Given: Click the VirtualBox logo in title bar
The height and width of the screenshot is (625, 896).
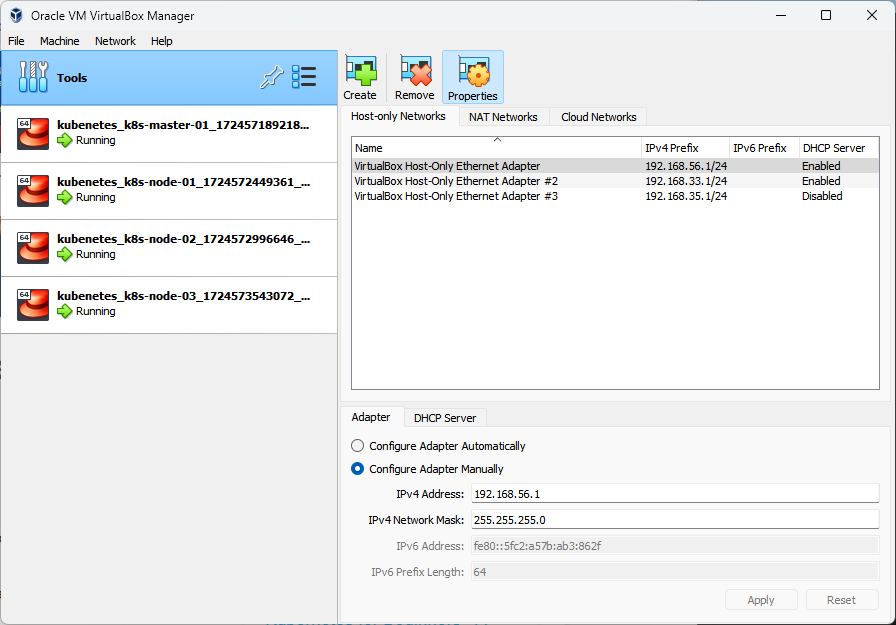Looking at the screenshot, I should 16,15.
